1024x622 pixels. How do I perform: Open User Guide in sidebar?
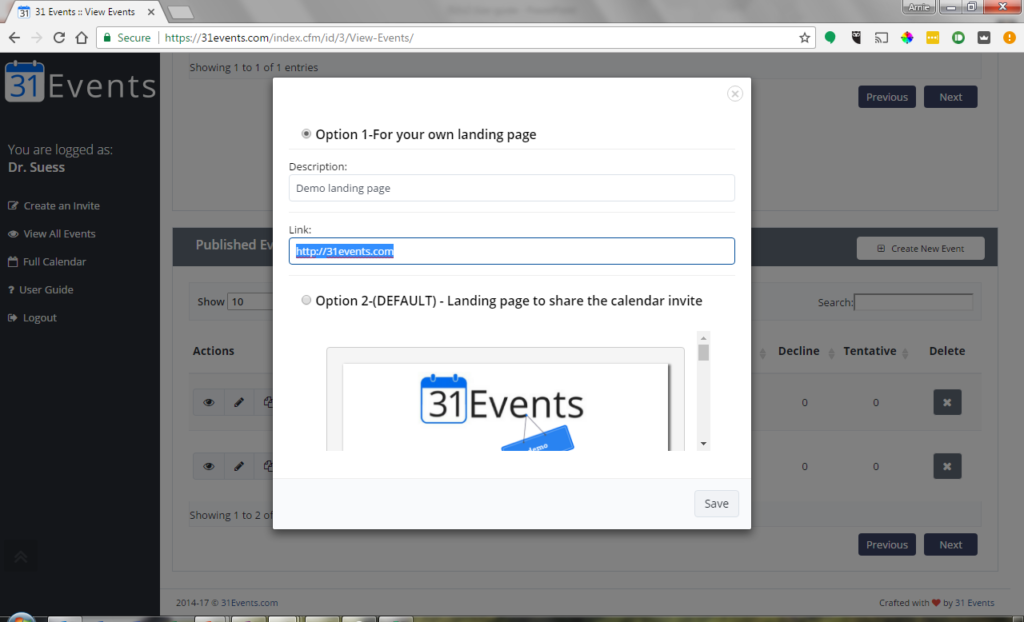40,290
